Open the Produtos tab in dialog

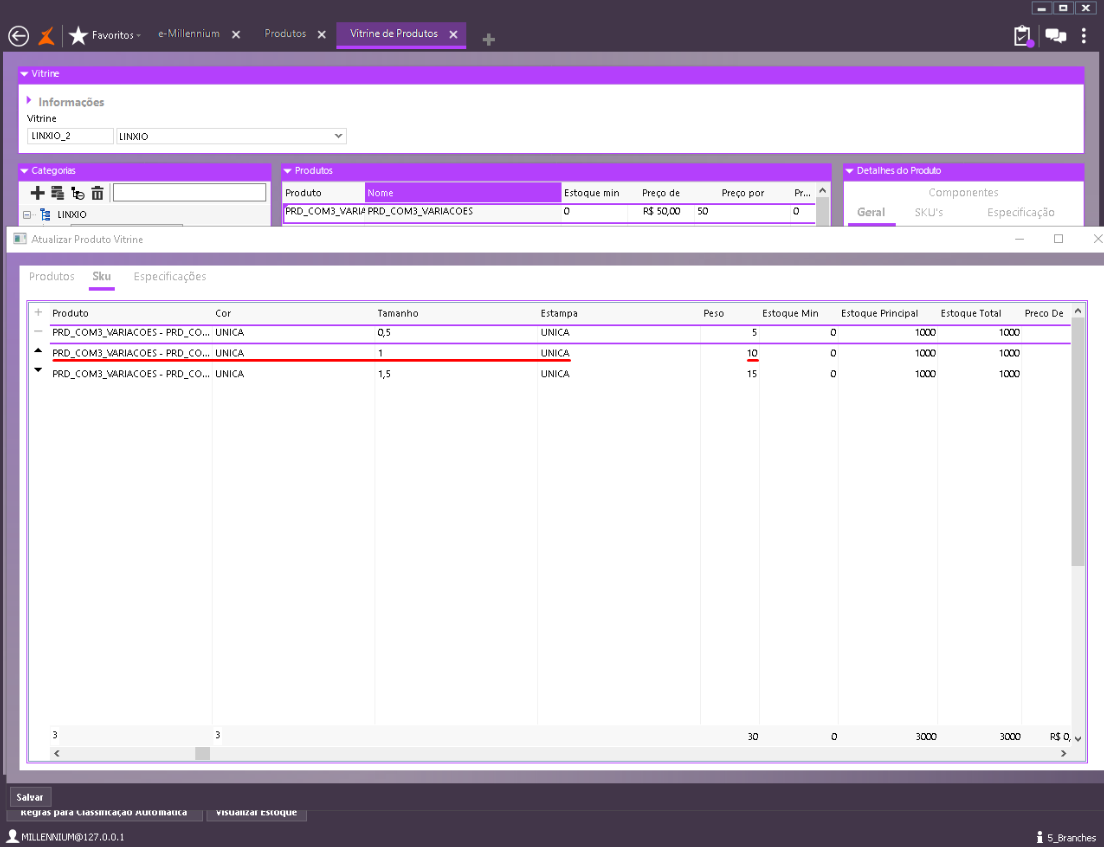[51, 277]
